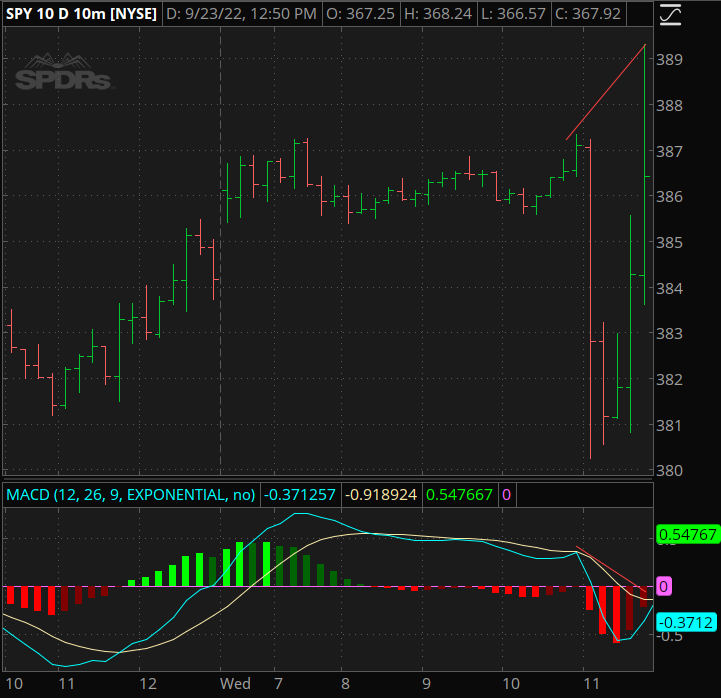Click the date readout D: 9/23/22, 12:50 PM

[x=241, y=14]
